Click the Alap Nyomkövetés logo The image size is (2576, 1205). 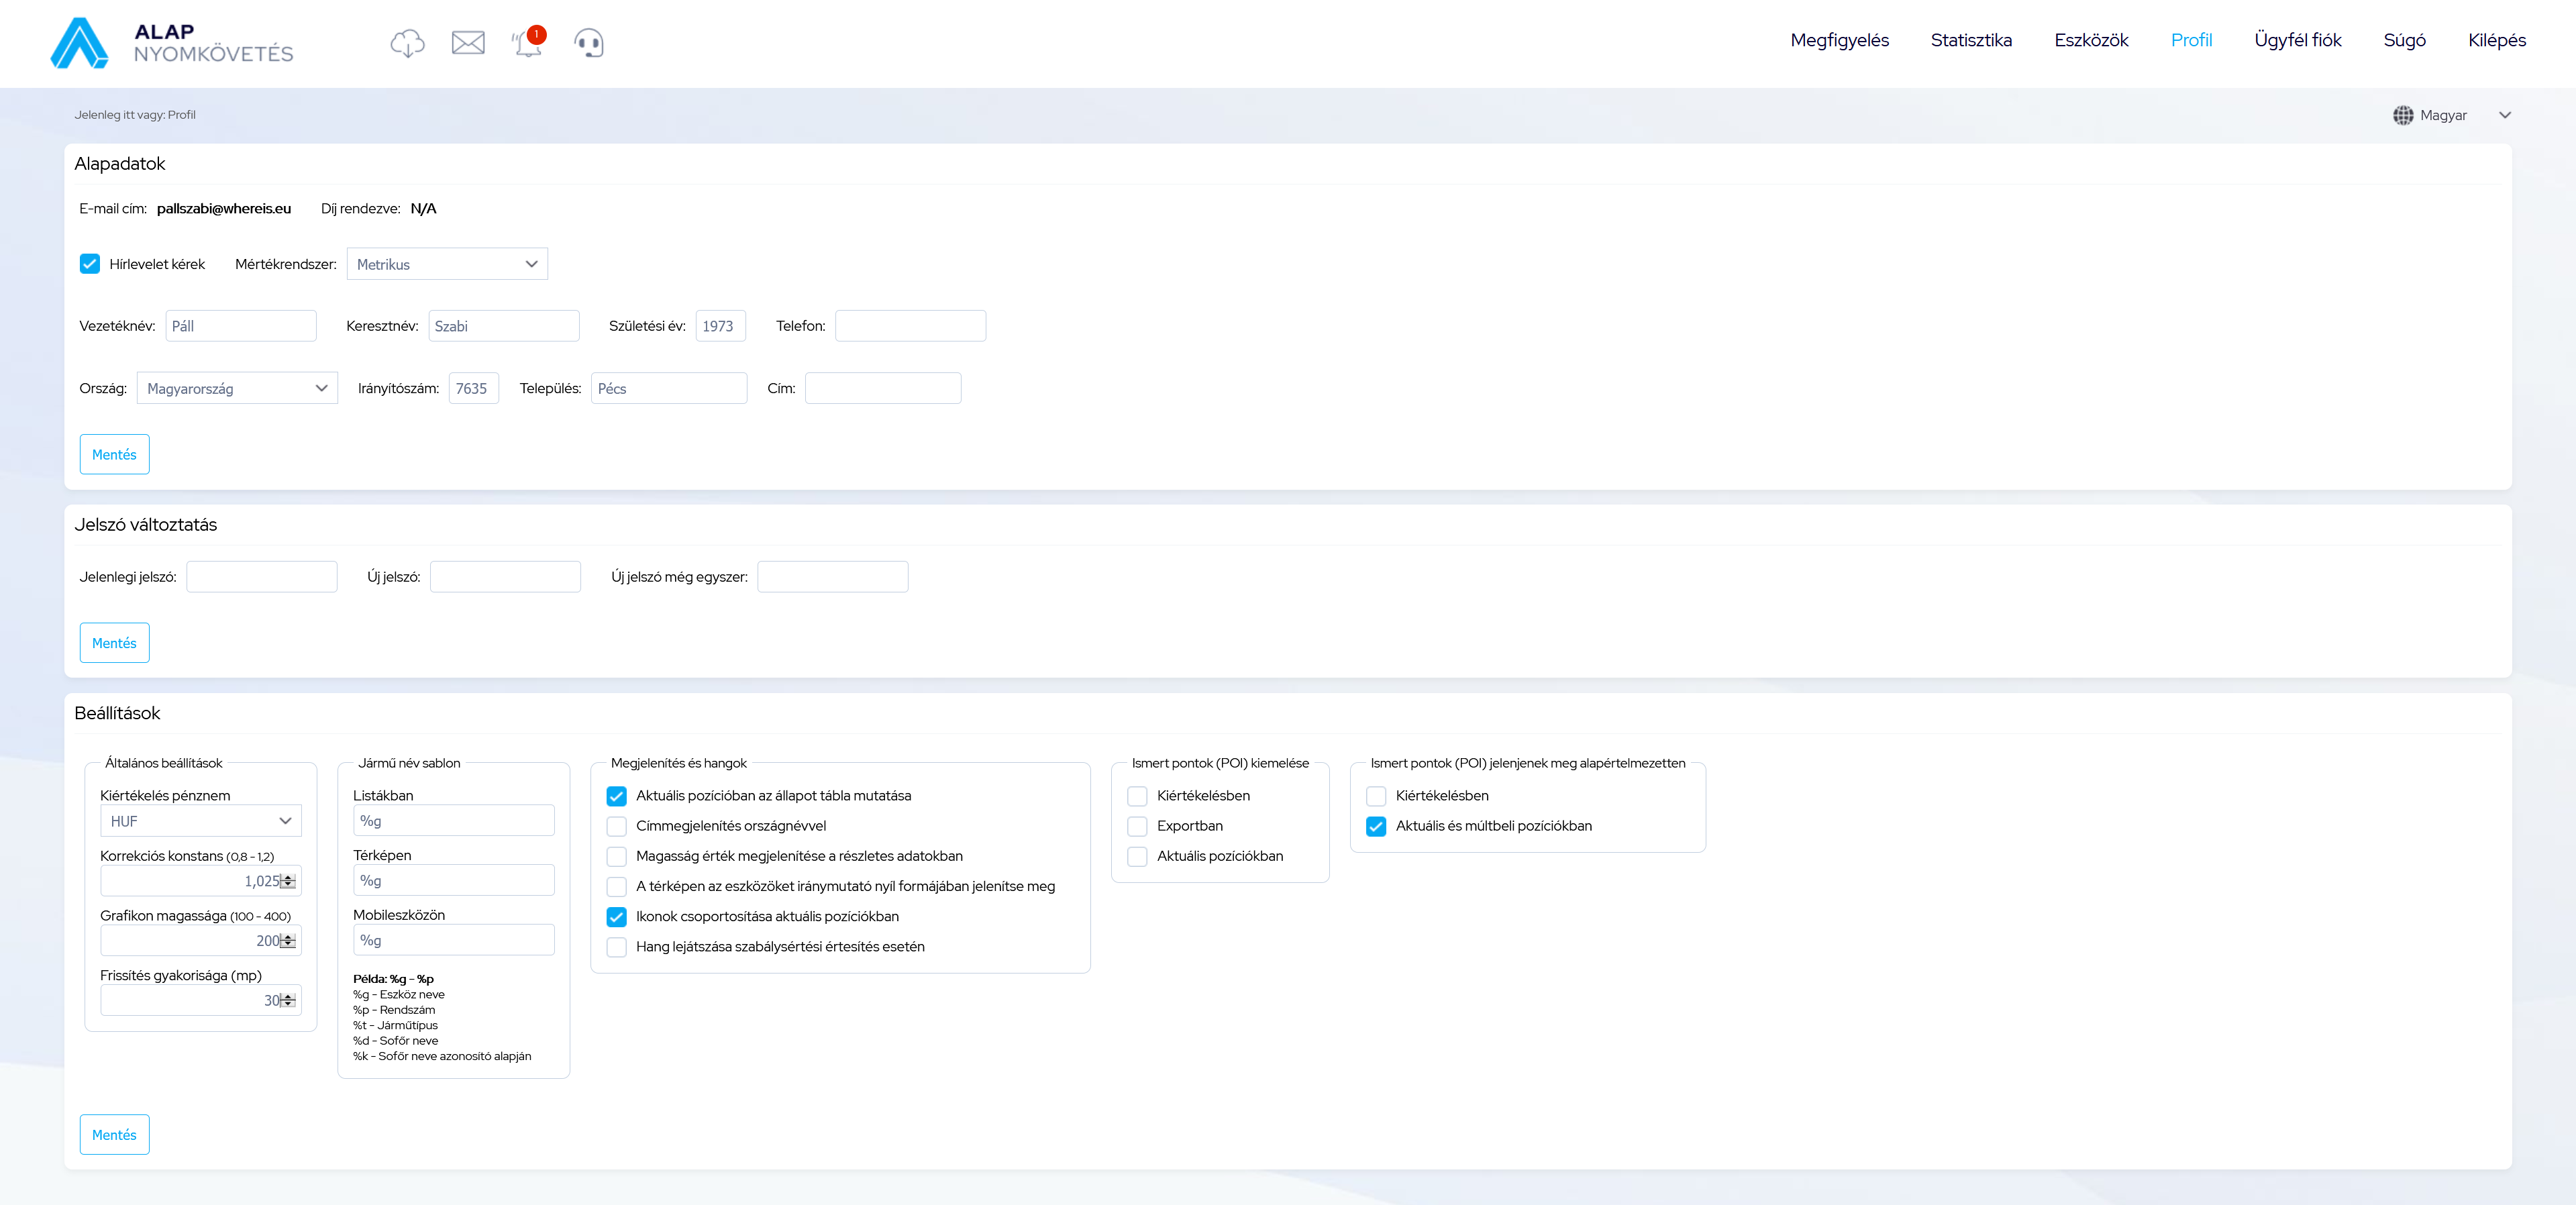click(171, 43)
